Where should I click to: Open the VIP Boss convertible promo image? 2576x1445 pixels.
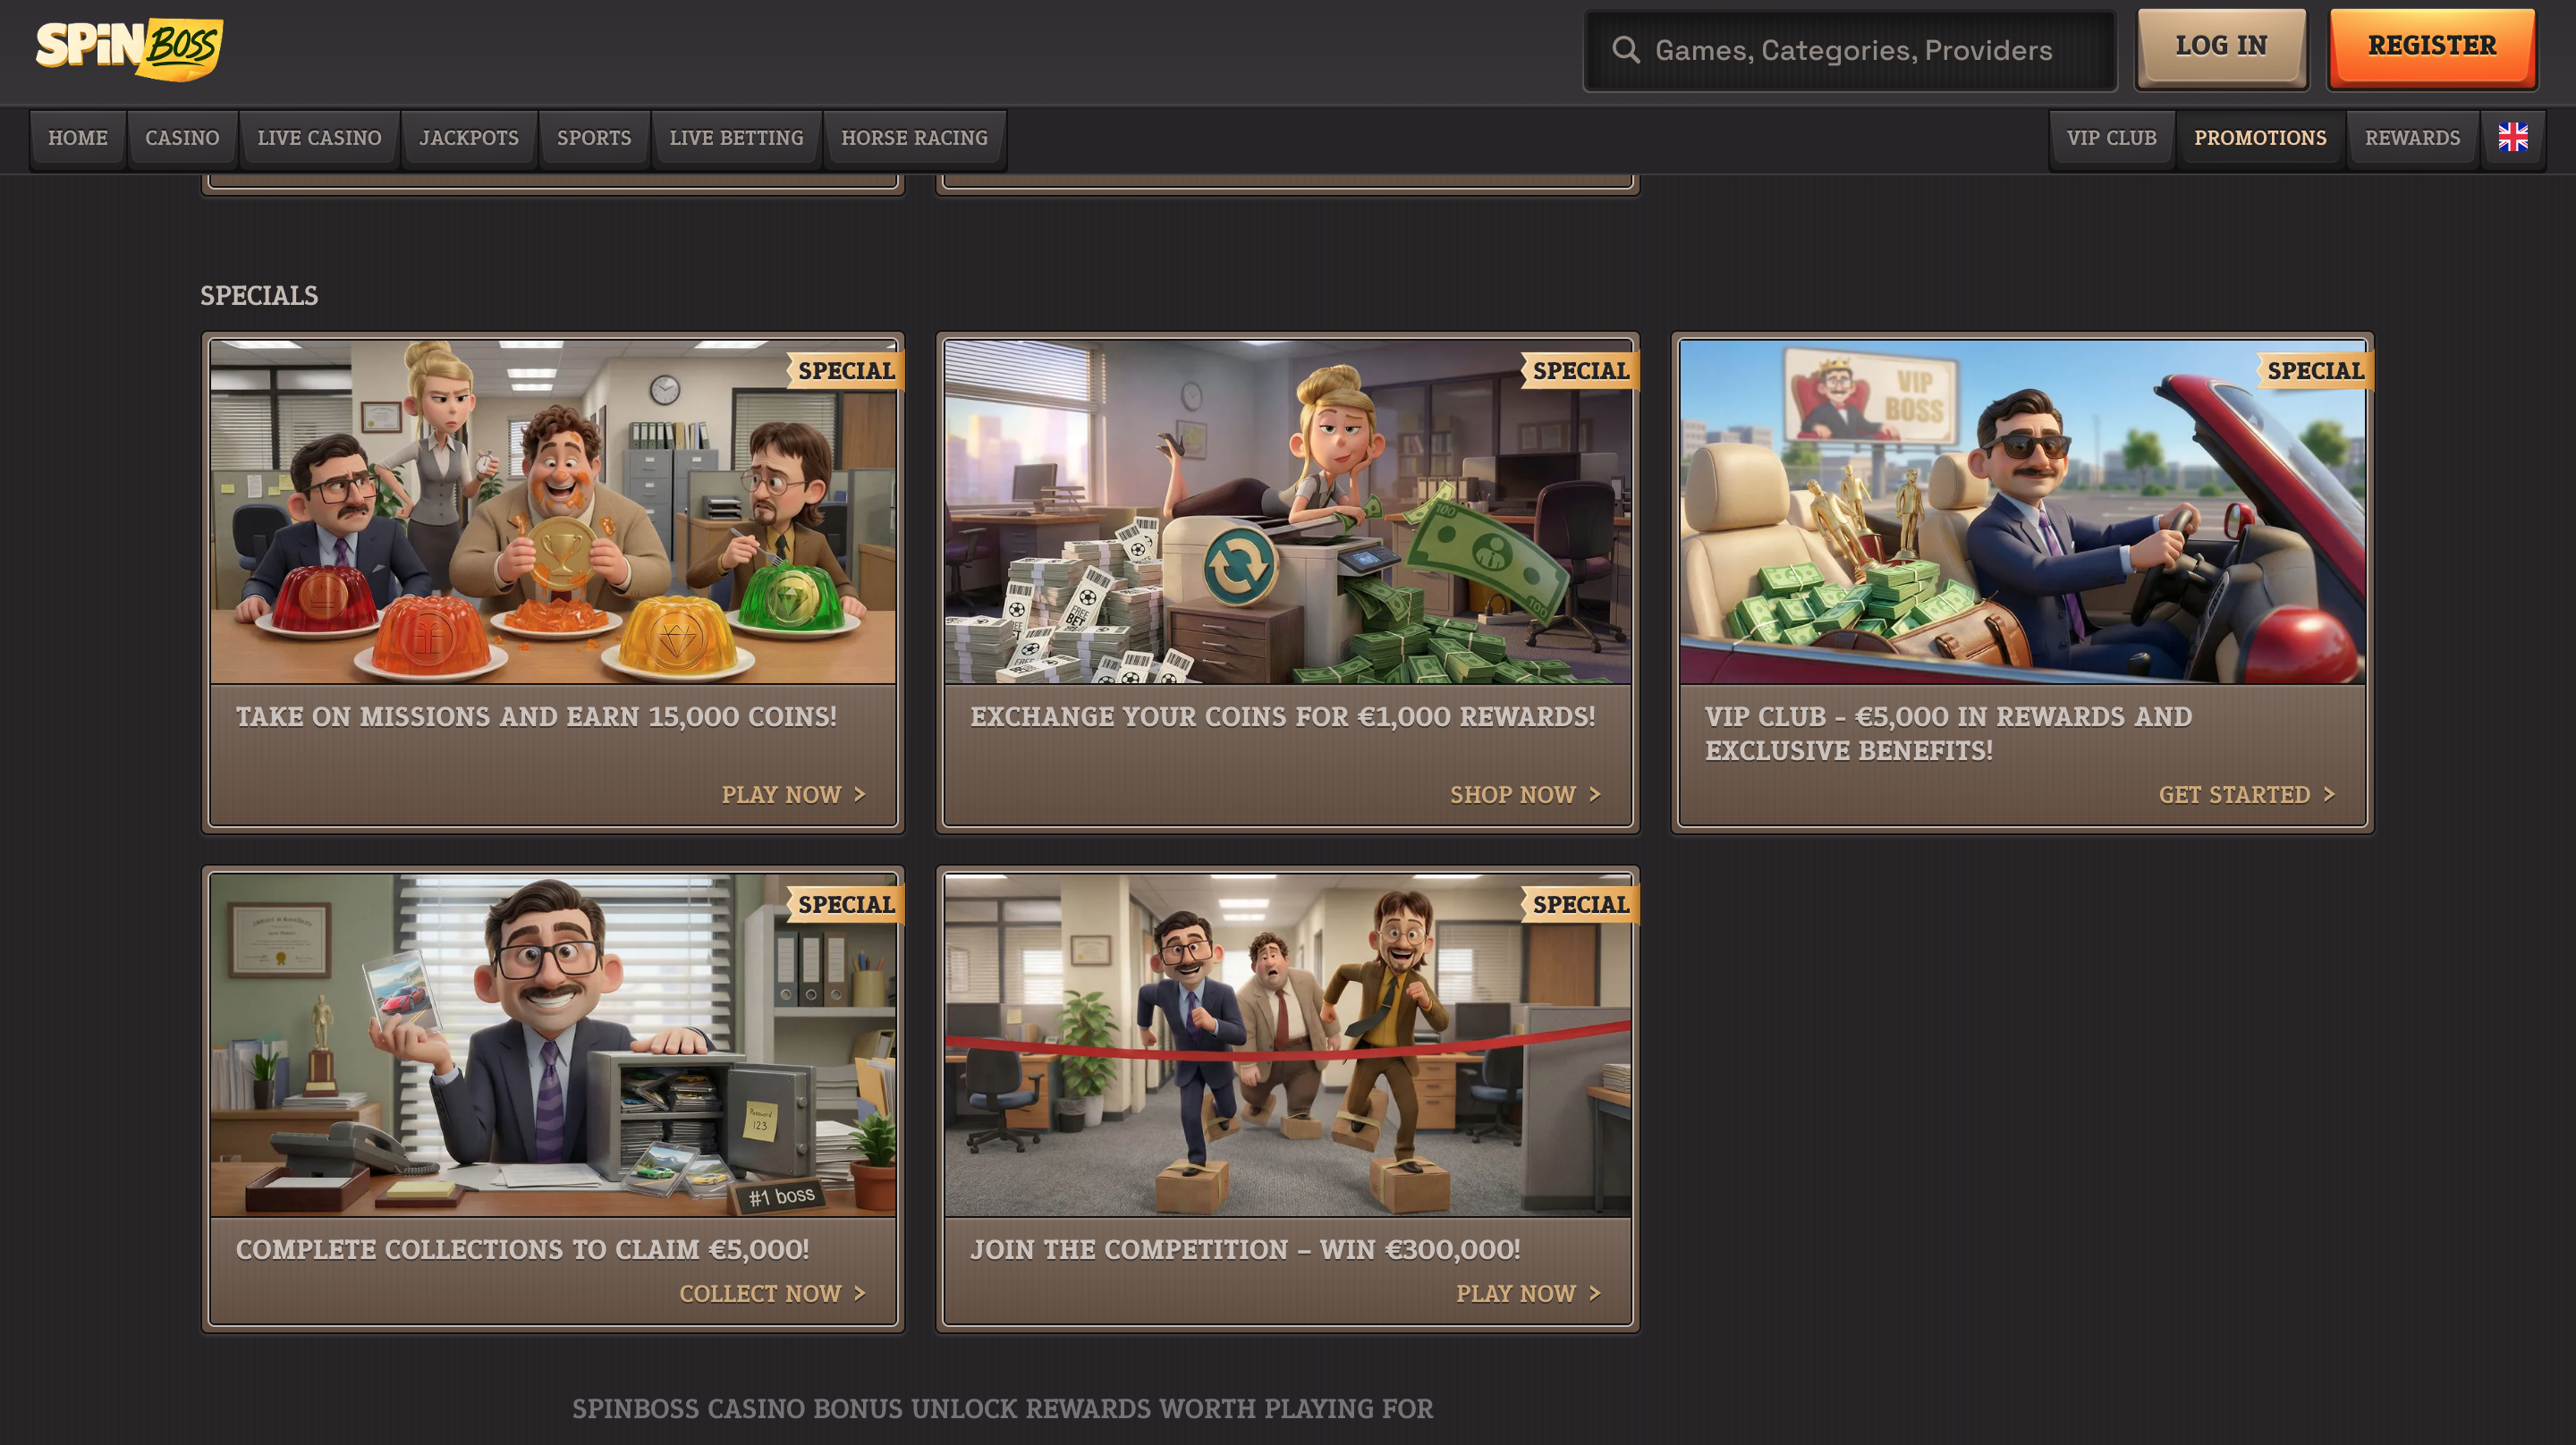pos(2022,512)
